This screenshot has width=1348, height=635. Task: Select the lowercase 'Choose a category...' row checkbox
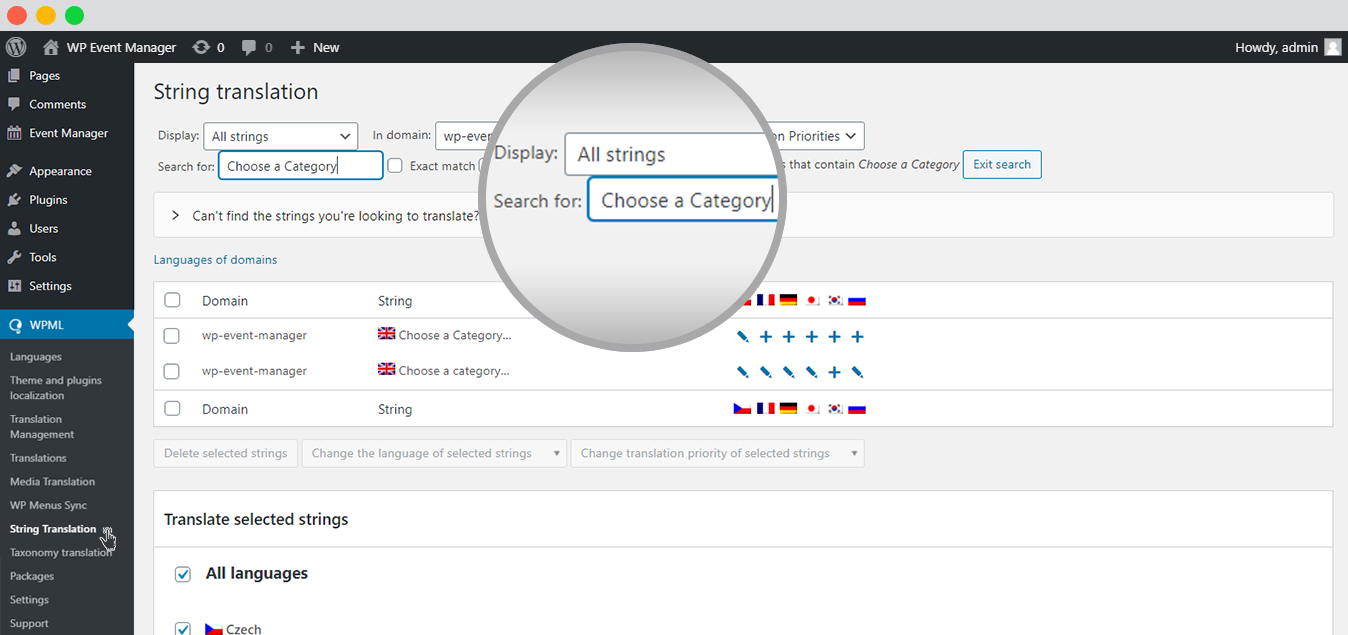pos(172,371)
